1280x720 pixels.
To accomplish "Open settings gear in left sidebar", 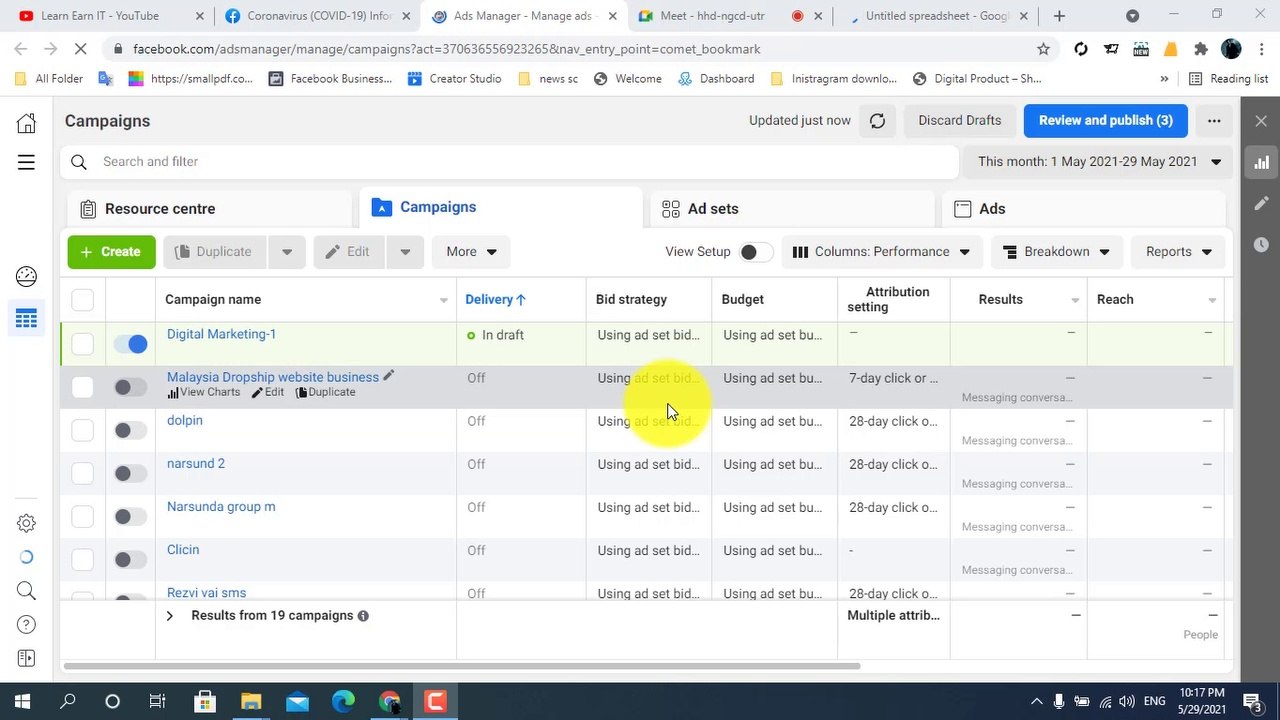I will tap(26, 523).
